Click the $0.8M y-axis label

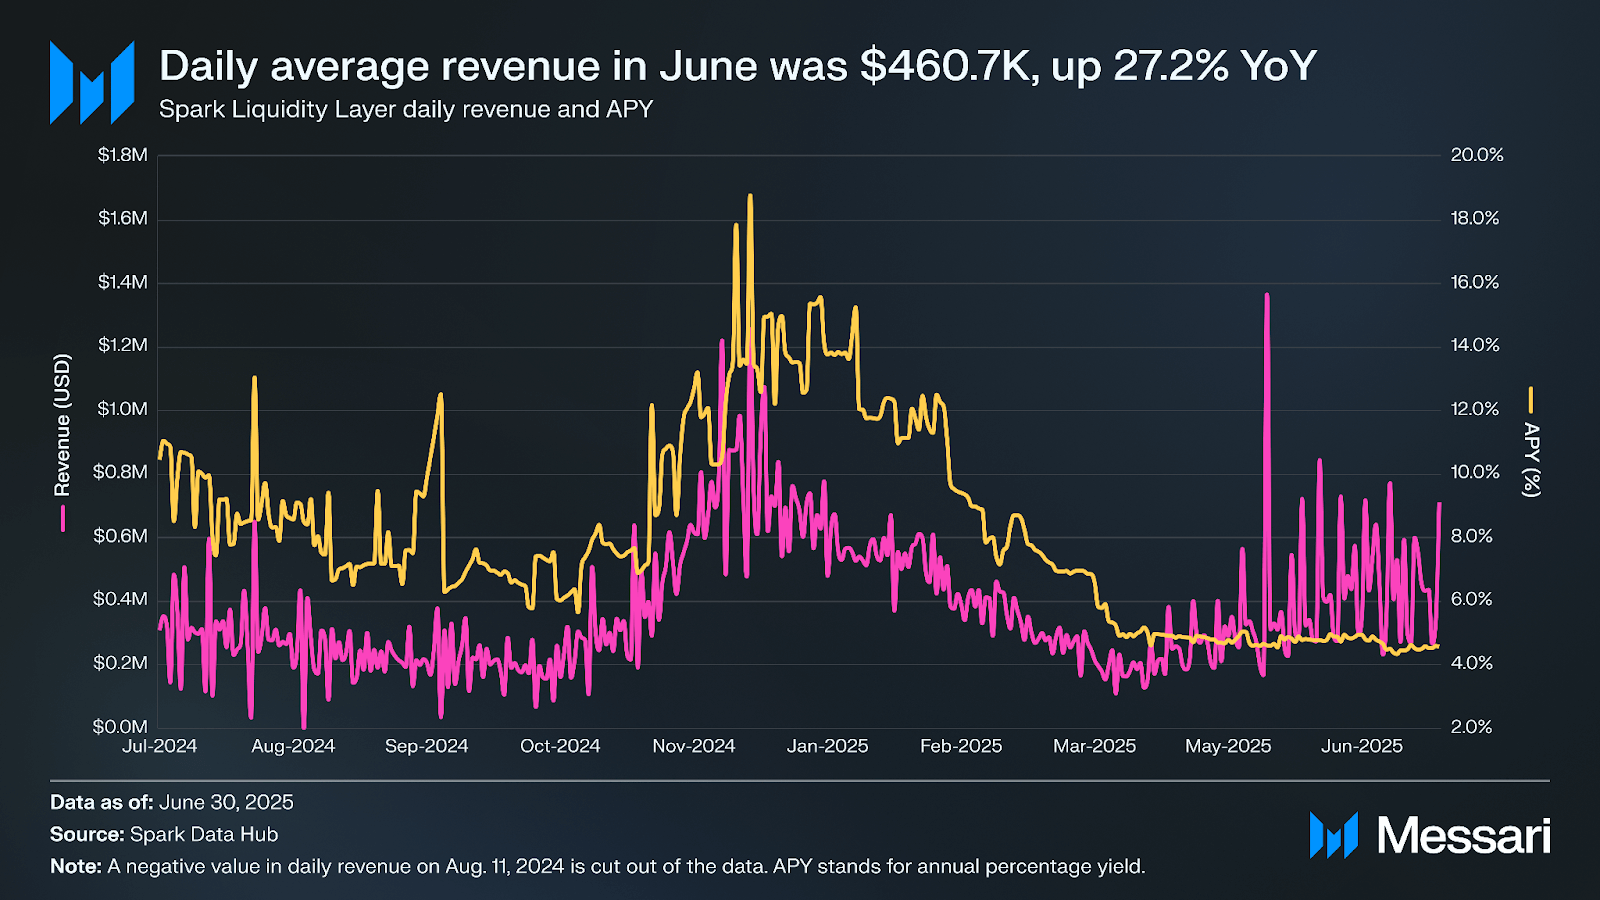tap(121, 472)
